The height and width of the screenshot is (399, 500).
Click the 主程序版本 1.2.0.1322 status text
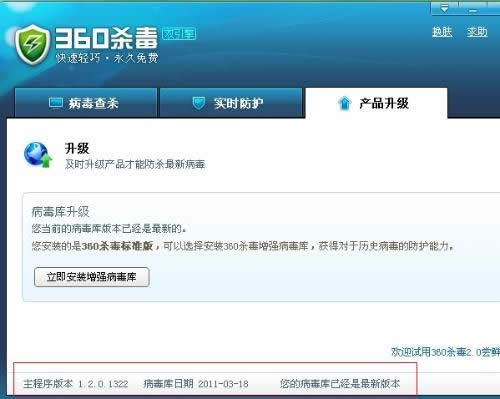coord(76,384)
